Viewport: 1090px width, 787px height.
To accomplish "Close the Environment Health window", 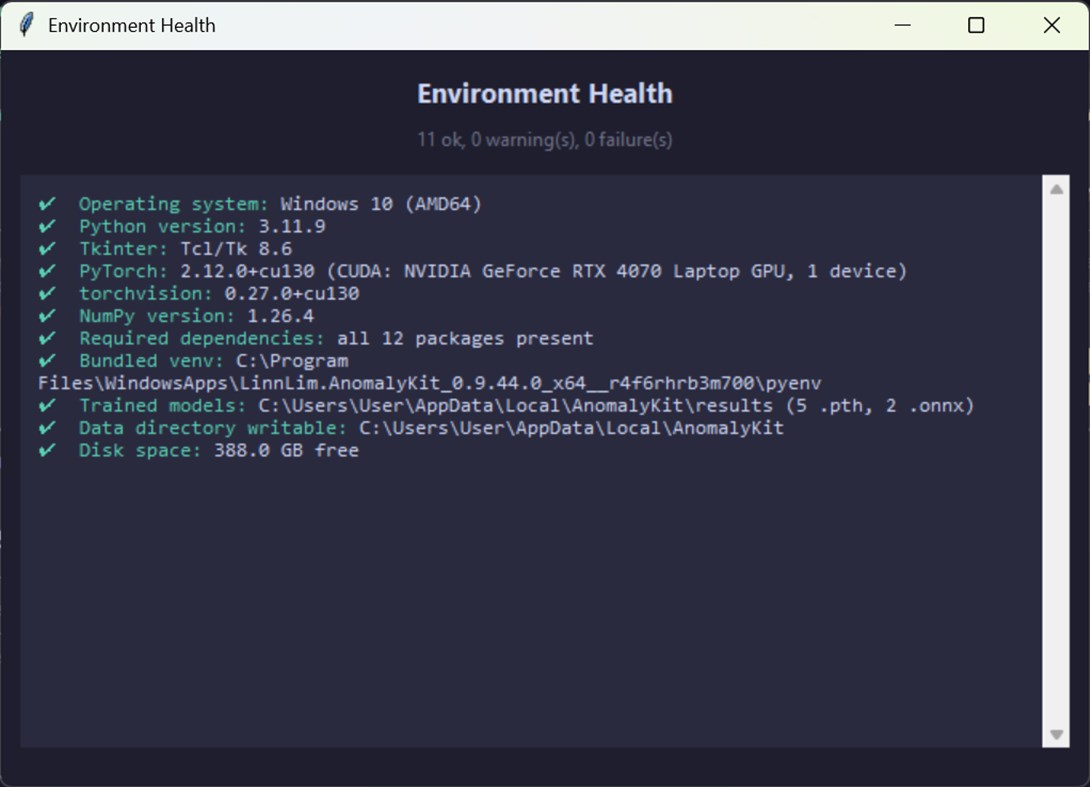I will coord(1052,25).
